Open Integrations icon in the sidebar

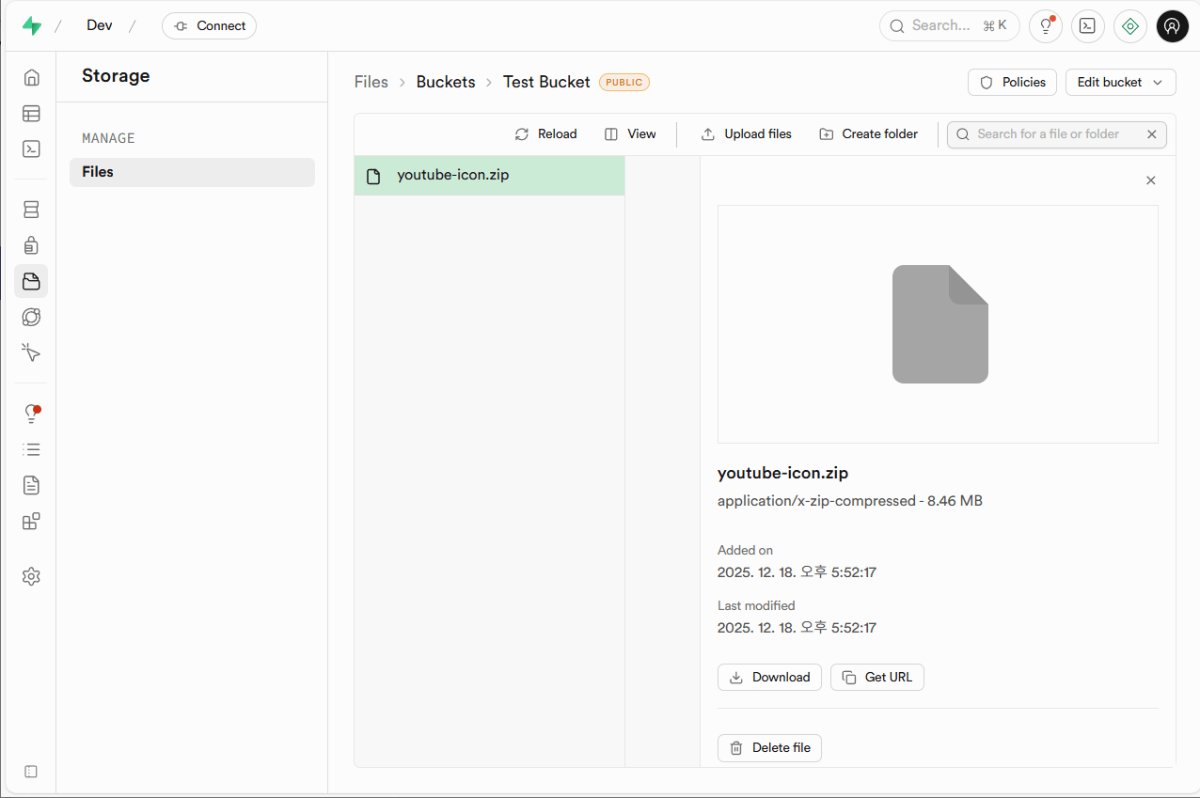point(31,521)
